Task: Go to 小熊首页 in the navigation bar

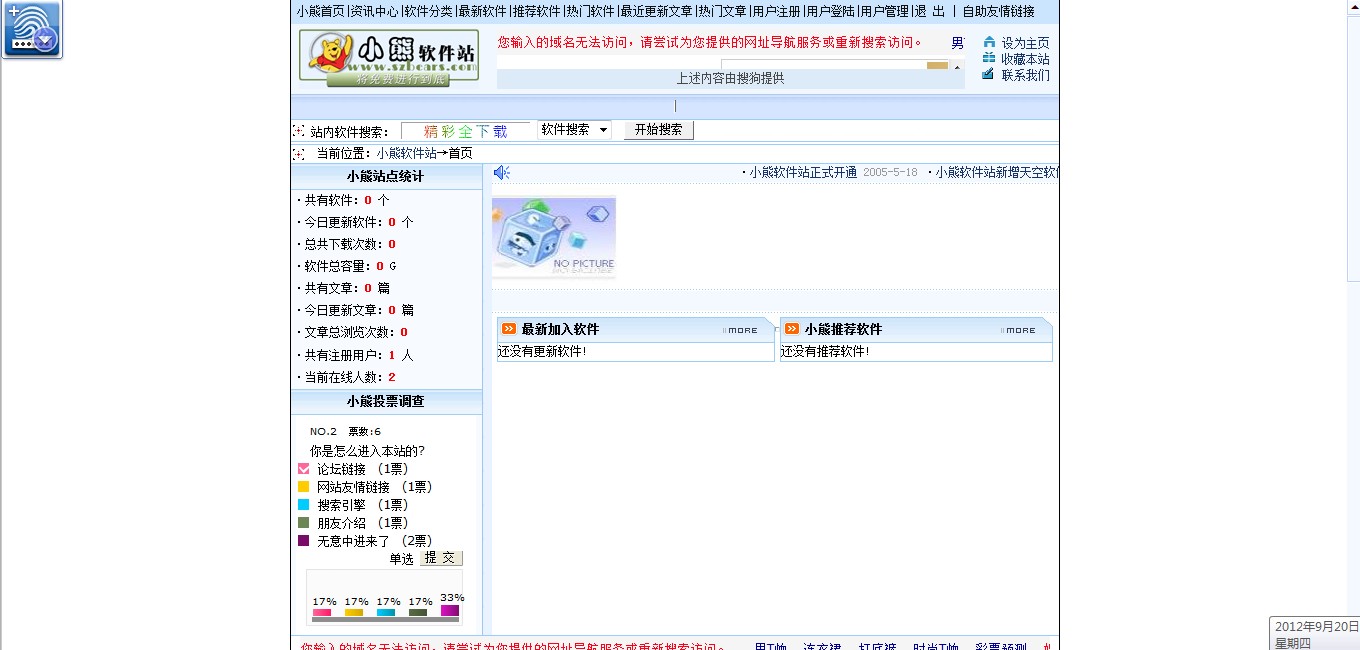Action: click(321, 11)
